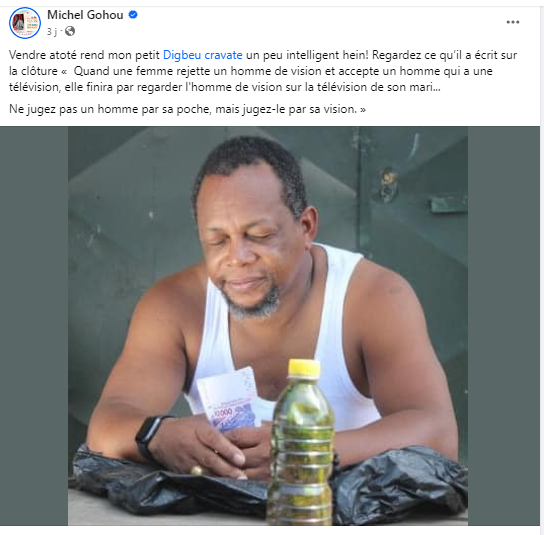Click the 'Ne jugez pas un homme' paragraph
This screenshot has height=535, width=544.
(x=187, y=109)
